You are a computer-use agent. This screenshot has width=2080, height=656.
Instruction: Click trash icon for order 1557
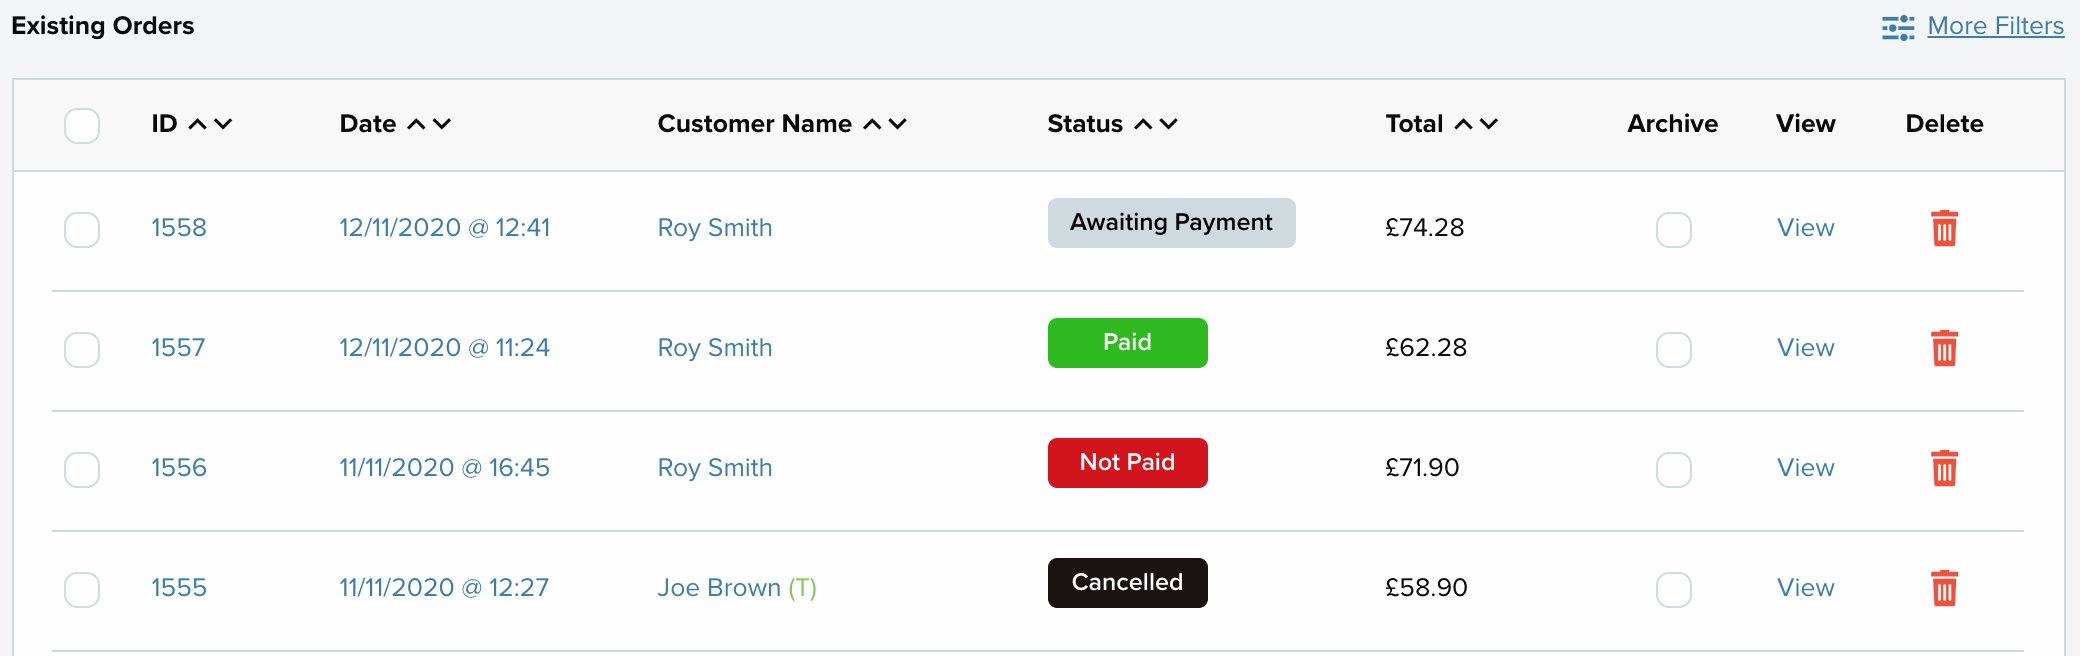click(x=1944, y=348)
